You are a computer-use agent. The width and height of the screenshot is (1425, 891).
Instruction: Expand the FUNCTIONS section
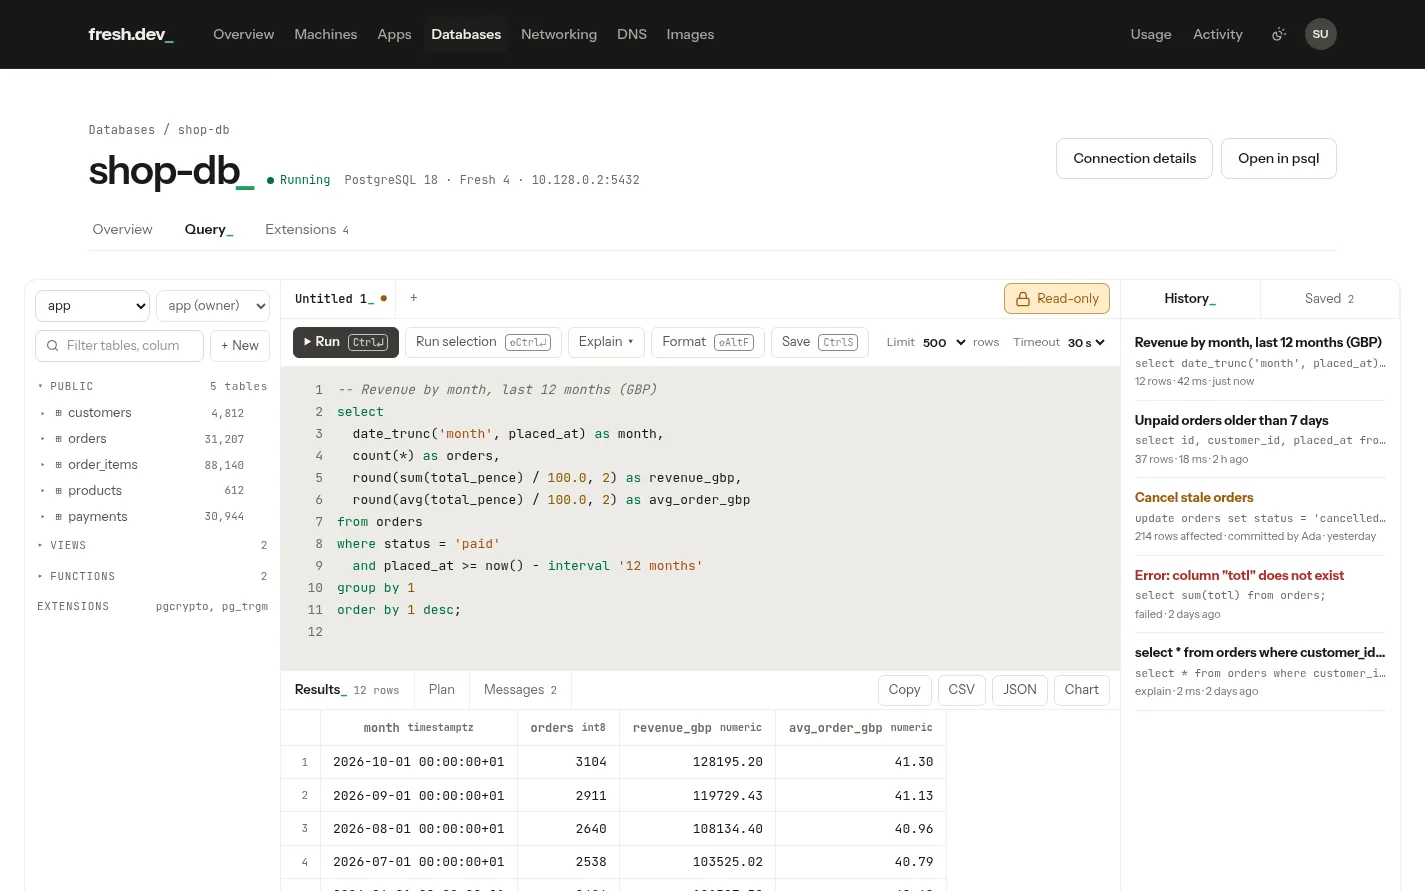point(152,577)
